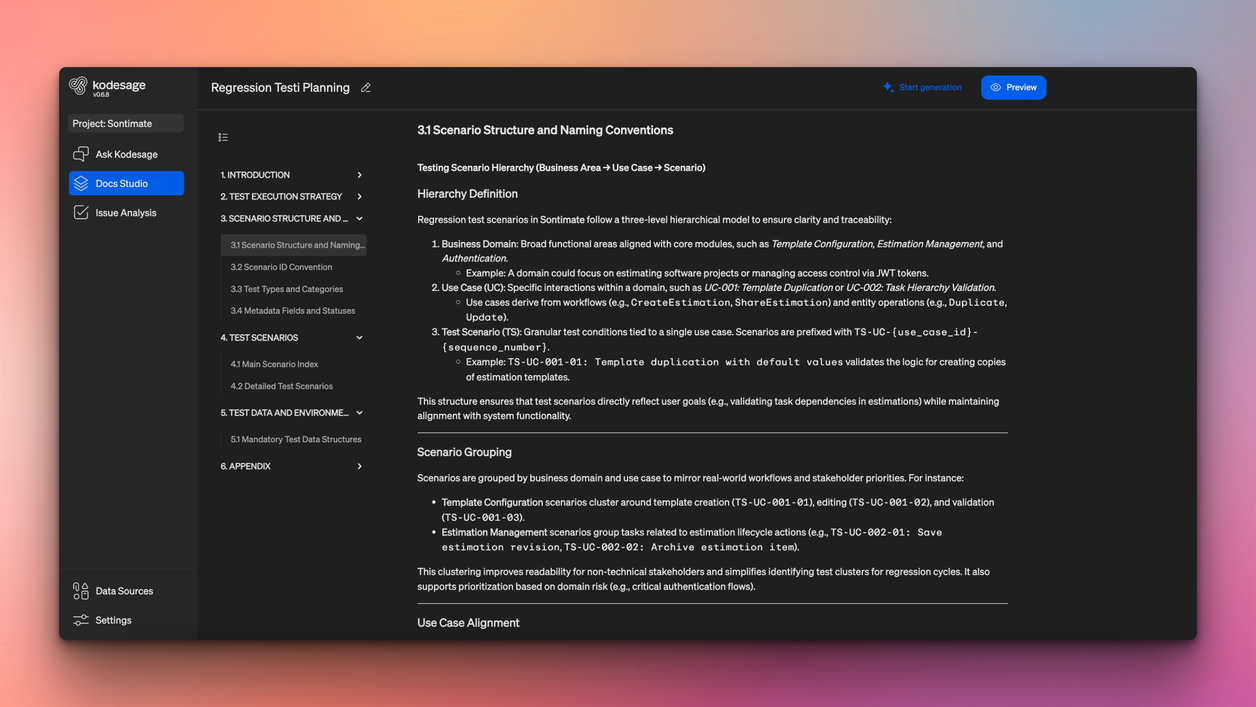Expand the 1. INTRODUCTION section
Screen dimensions: 1256x707
point(359,174)
